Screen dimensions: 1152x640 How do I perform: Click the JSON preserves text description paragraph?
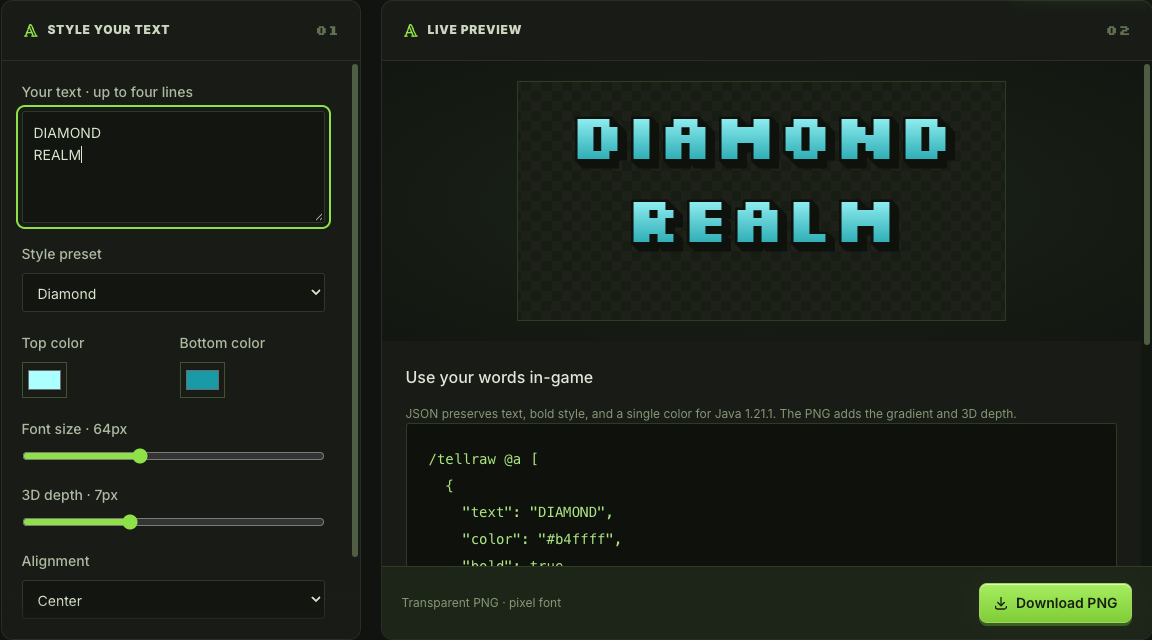[711, 414]
